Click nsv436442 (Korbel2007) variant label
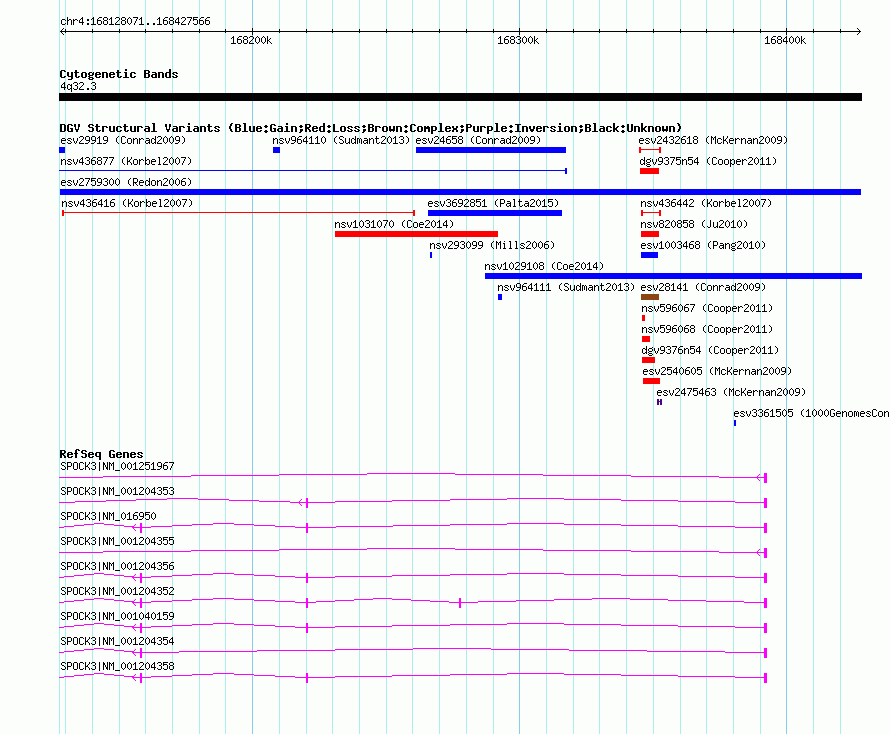 click(x=706, y=203)
